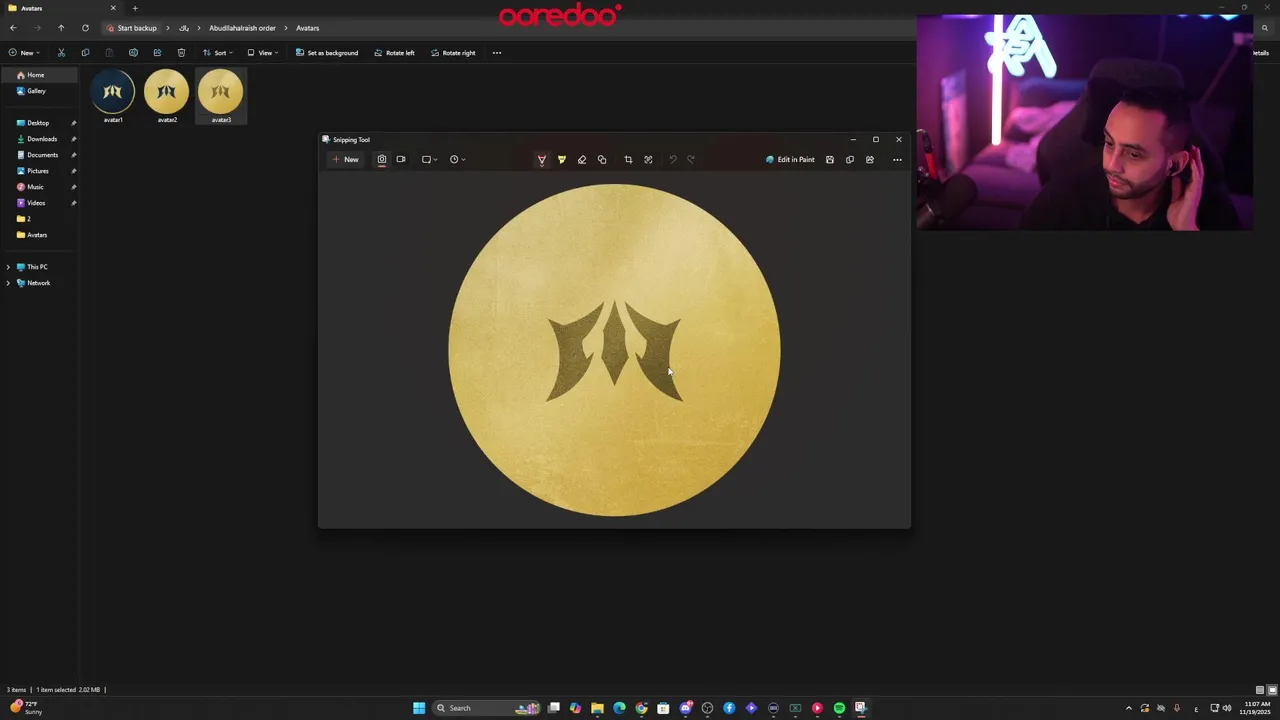The image size is (1280, 720).
Task: Click the Text actions icon
Action: 648,160
